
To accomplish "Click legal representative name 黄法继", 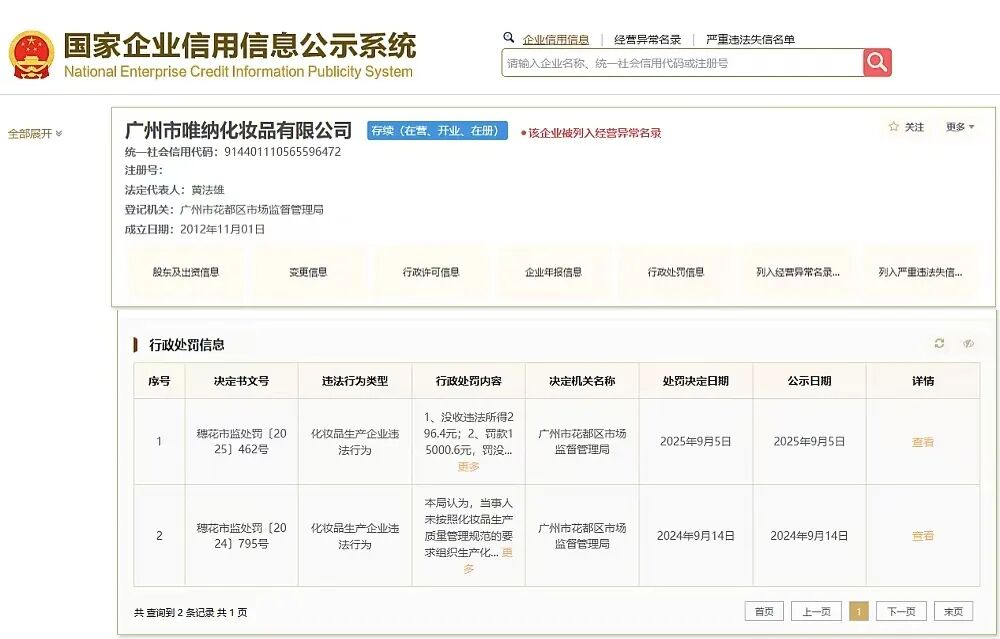I will click(208, 190).
